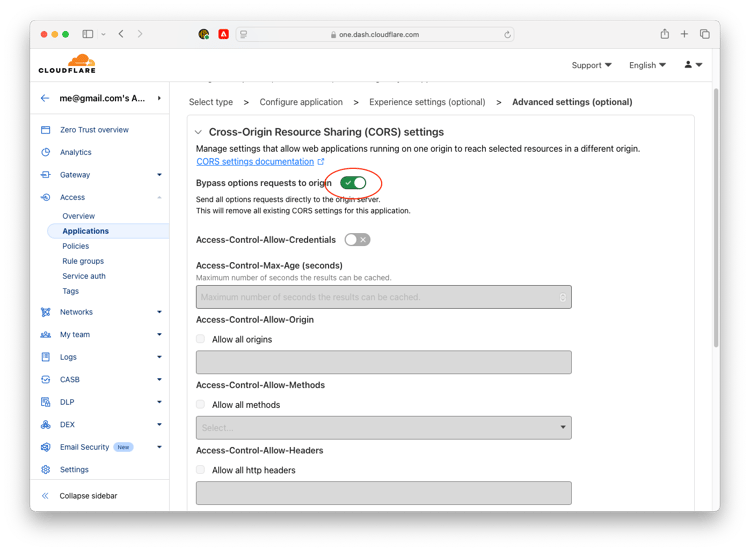Click the back arrow next to account name
This screenshot has width=750, height=551.
pos(45,98)
